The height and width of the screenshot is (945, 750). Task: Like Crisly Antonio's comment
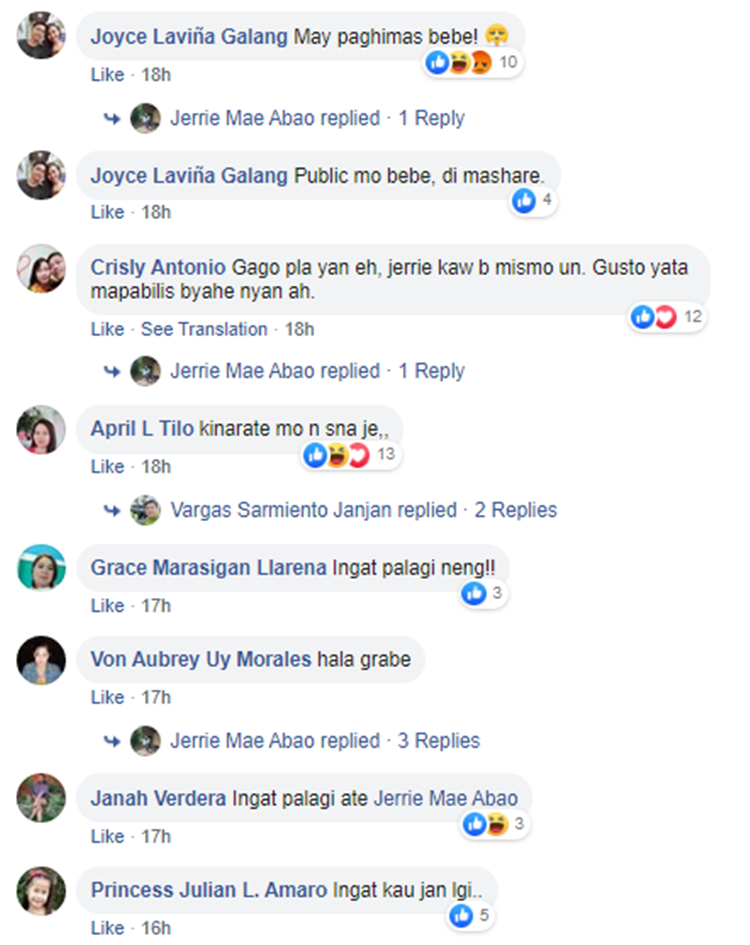coord(107,330)
